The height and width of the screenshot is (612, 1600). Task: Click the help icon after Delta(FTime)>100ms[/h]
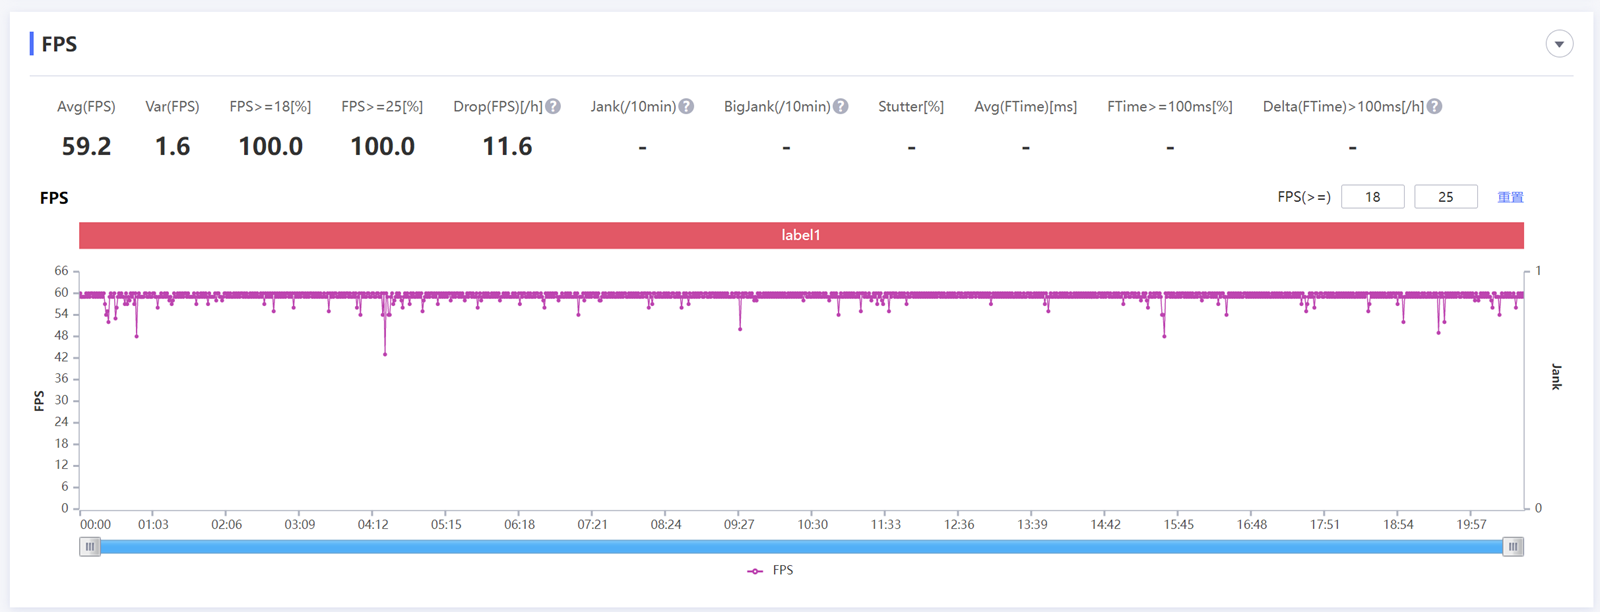click(1435, 106)
